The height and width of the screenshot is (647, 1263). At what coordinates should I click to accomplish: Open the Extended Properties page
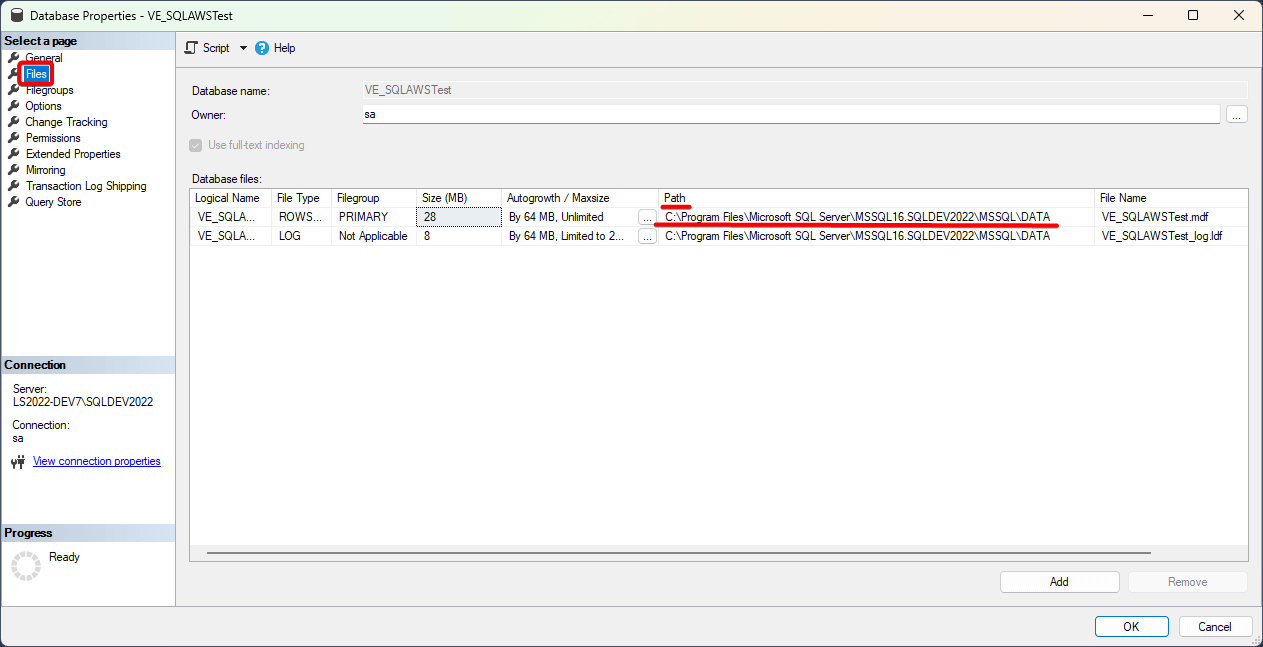coord(73,154)
